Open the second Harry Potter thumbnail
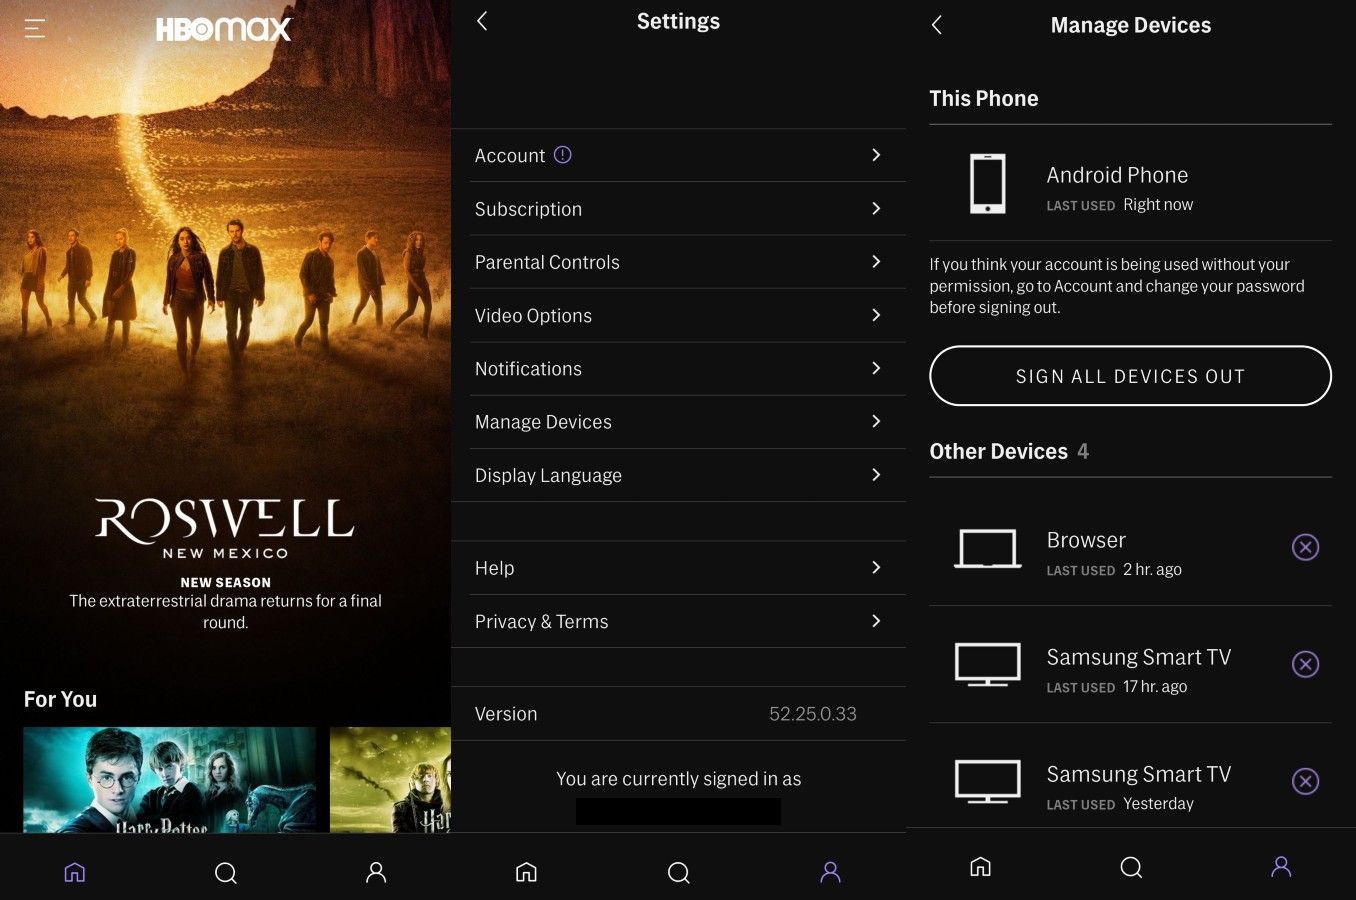 click(x=390, y=780)
